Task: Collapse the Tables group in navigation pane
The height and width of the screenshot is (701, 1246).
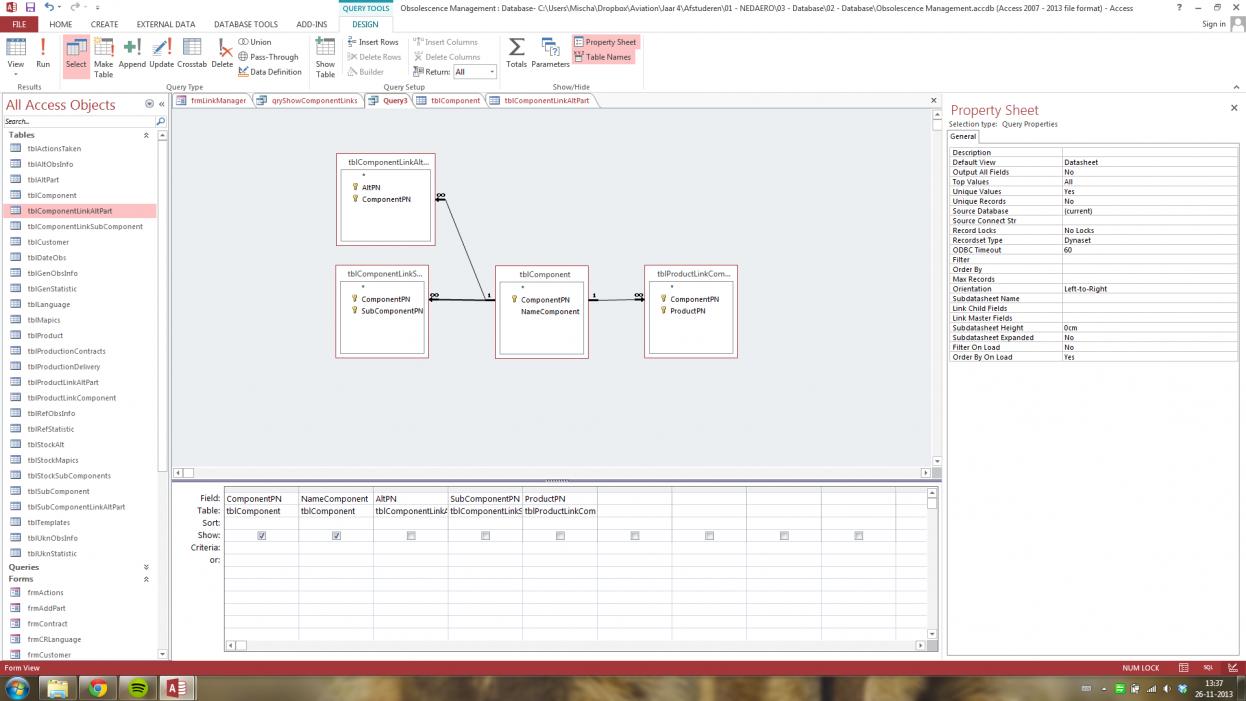Action: tap(147, 135)
